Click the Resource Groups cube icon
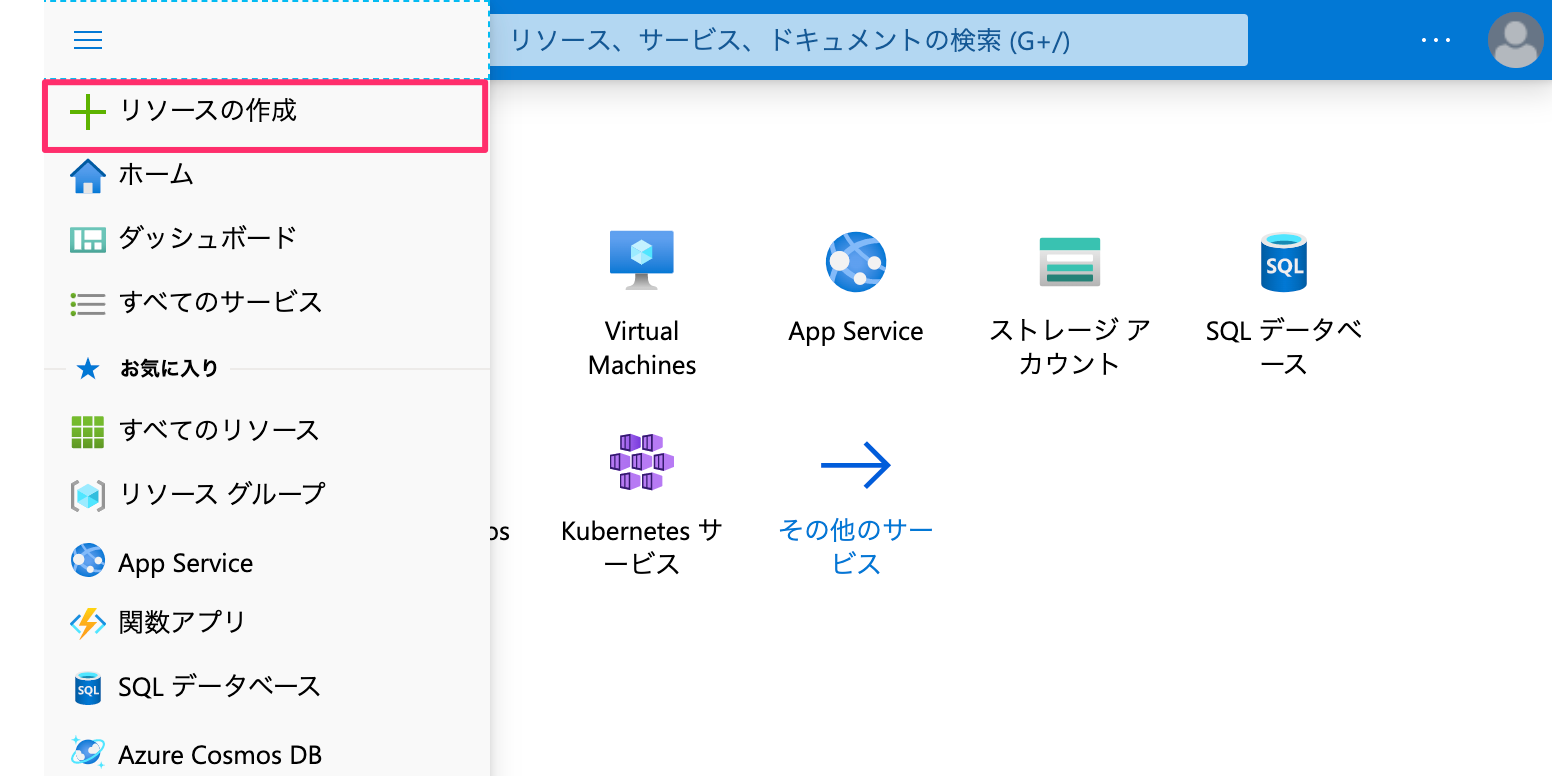 click(88, 496)
